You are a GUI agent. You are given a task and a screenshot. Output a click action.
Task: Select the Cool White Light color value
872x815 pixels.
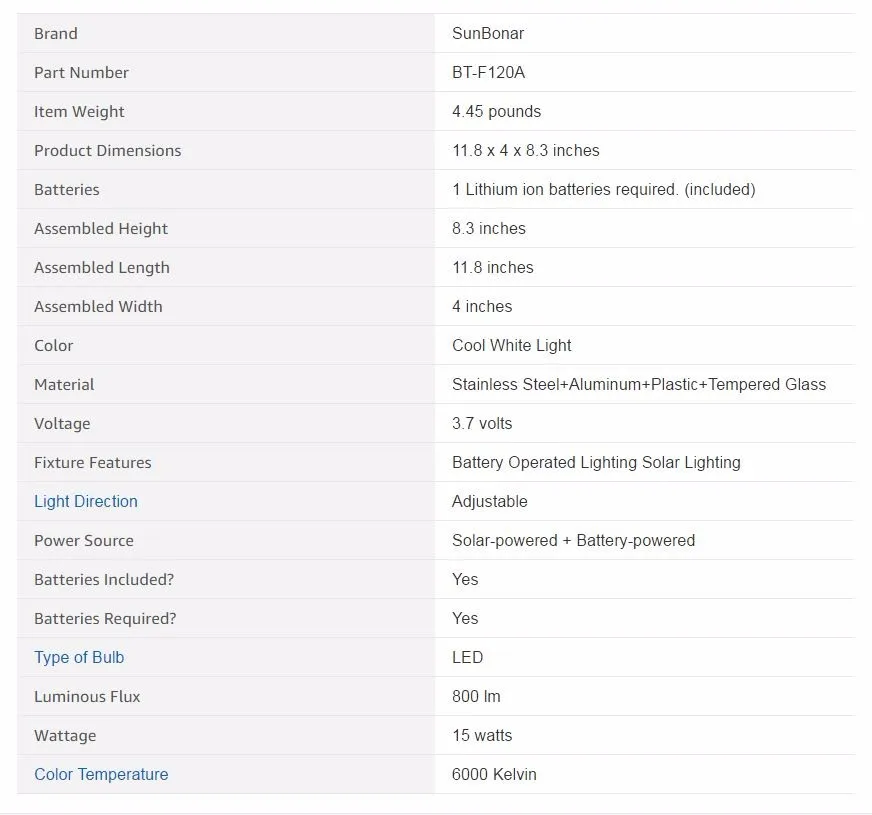pyautogui.click(x=512, y=345)
